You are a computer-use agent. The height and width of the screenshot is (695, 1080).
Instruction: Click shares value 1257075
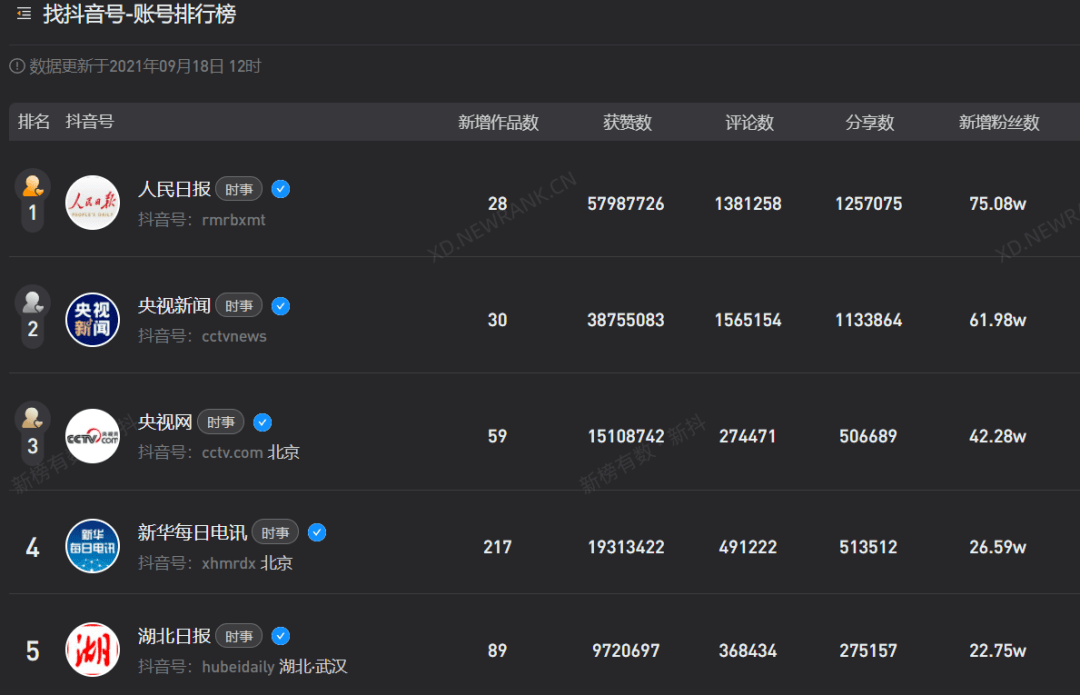point(869,204)
